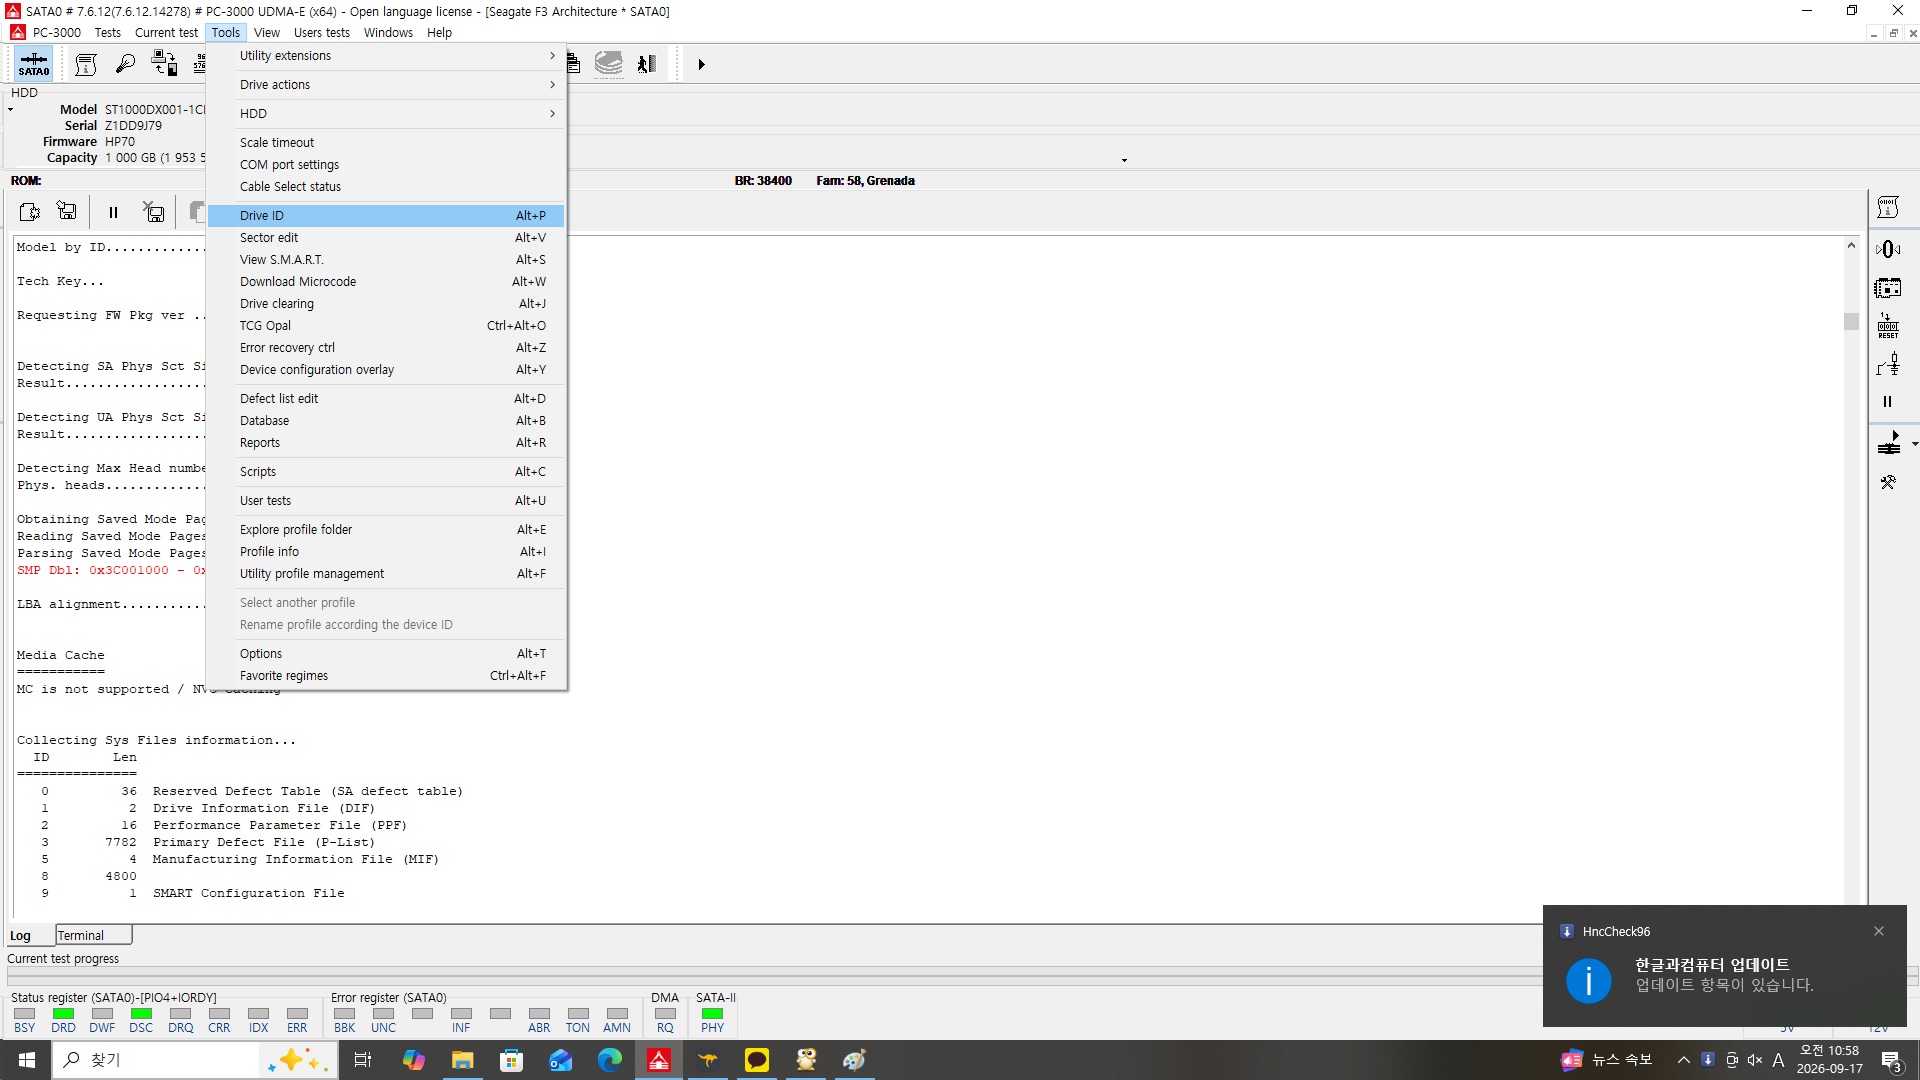Image resolution: width=1920 pixels, height=1080 pixels.
Task: Open dropdown arrow beside right sidebar play icon
Action: pyautogui.click(x=1914, y=444)
